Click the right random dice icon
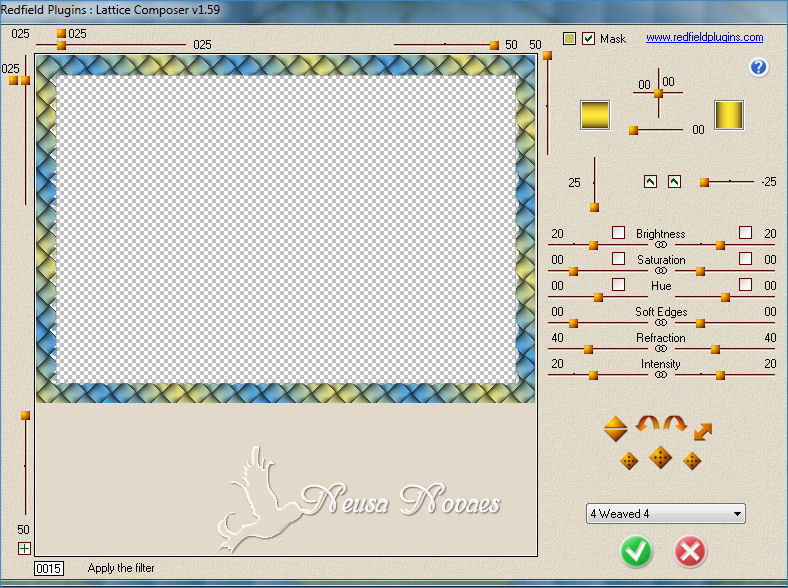Image resolution: width=788 pixels, height=588 pixels. point(692,460)
